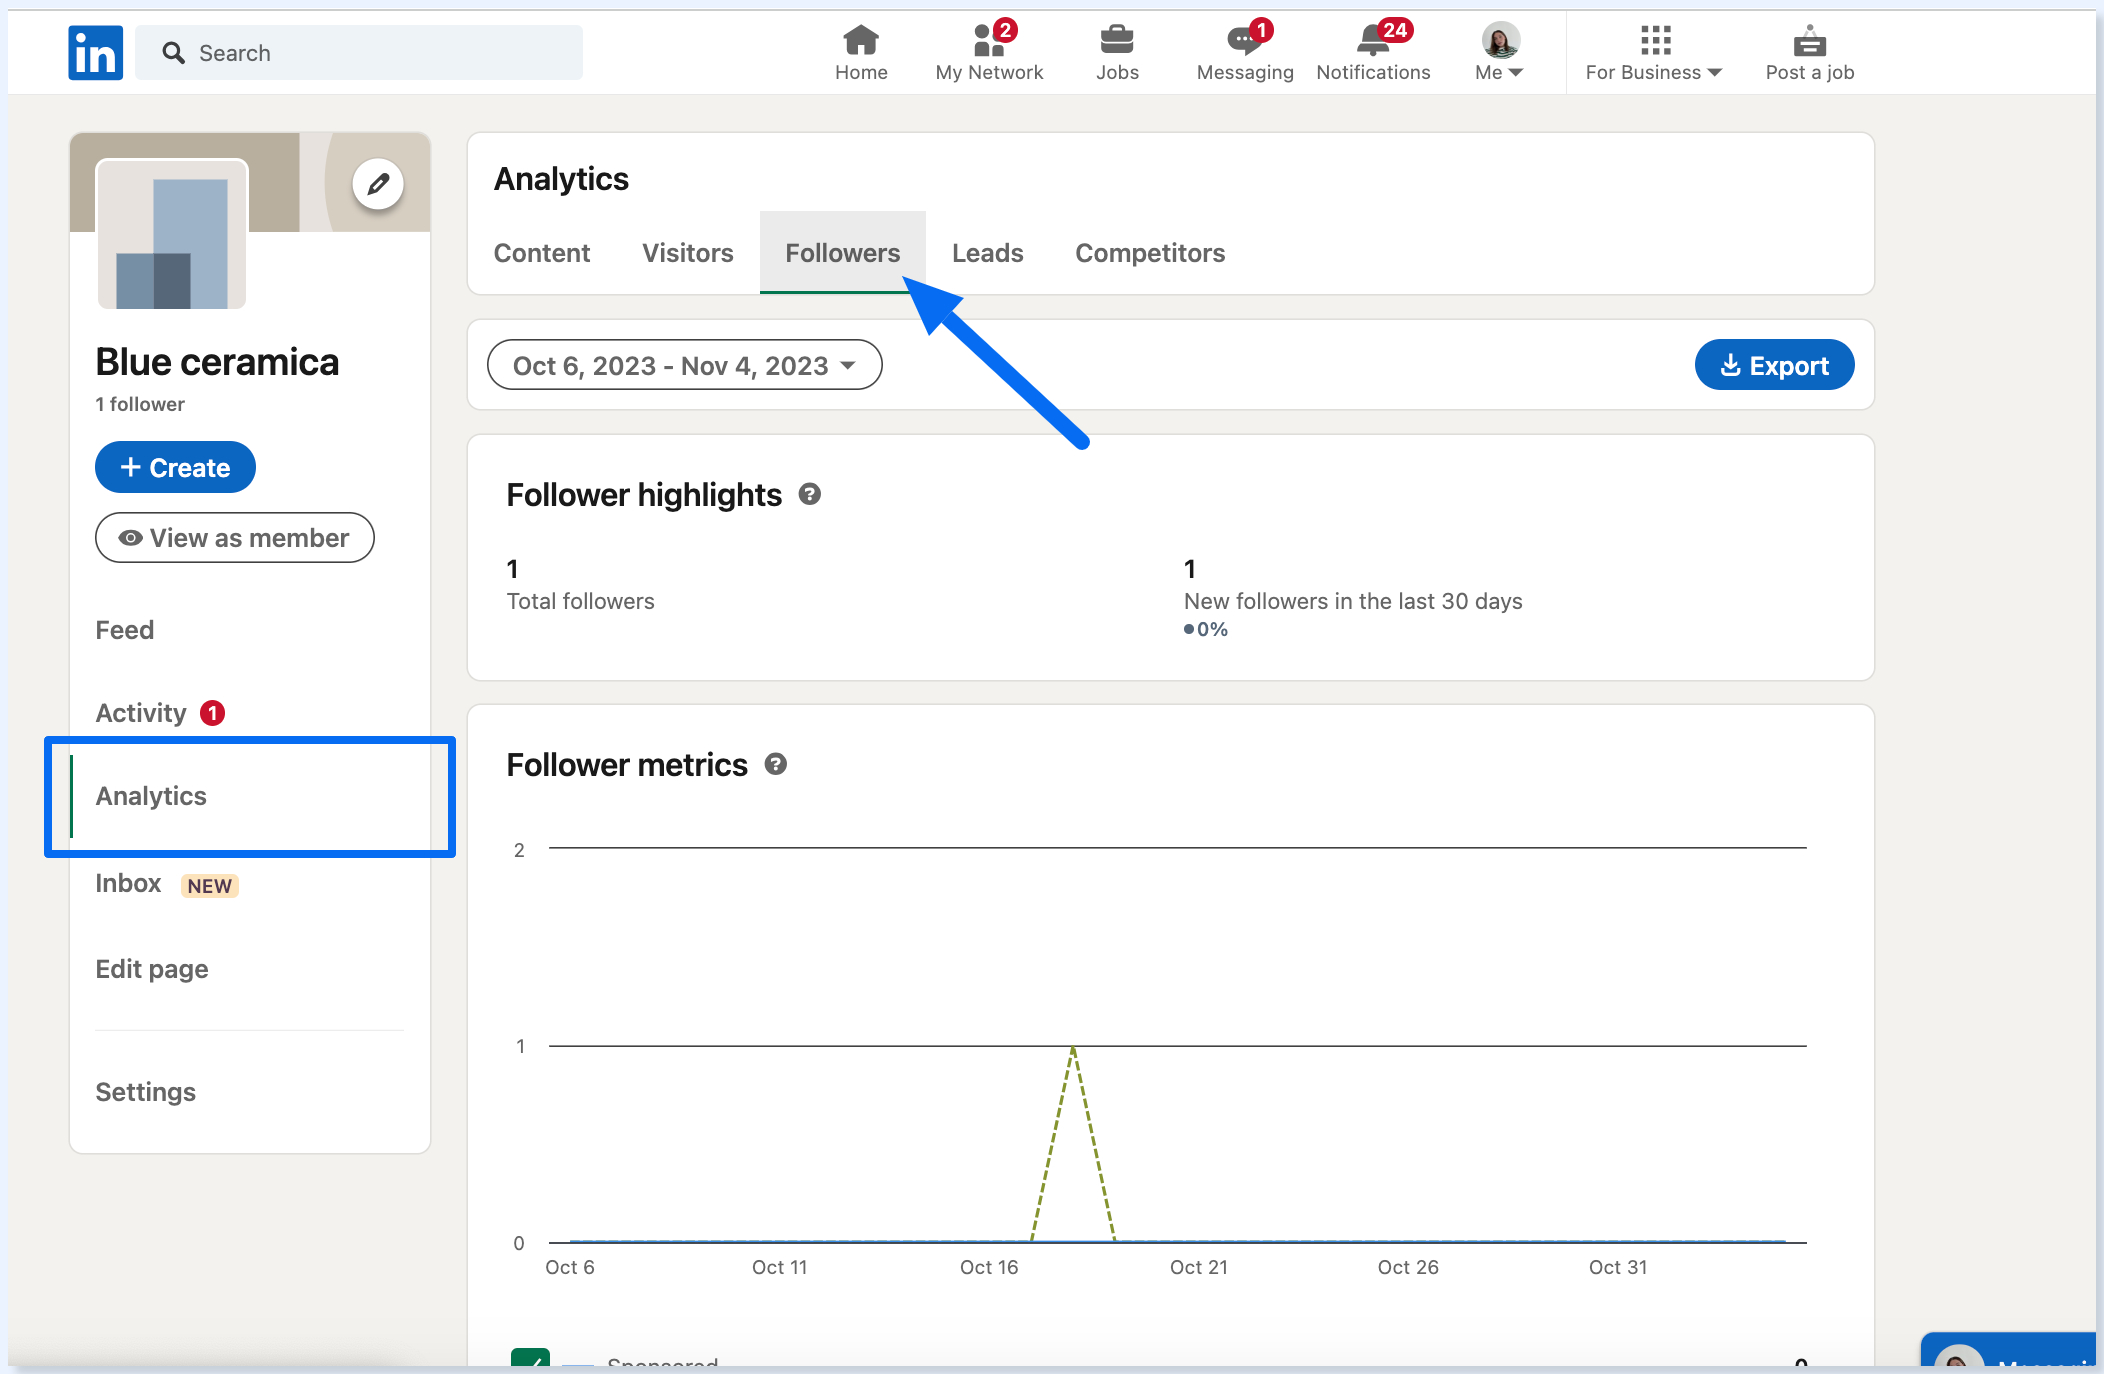Click the Messaging unread badge
The height and width of the screenshot is (1374, 2104).
[x=1262, y=30]
